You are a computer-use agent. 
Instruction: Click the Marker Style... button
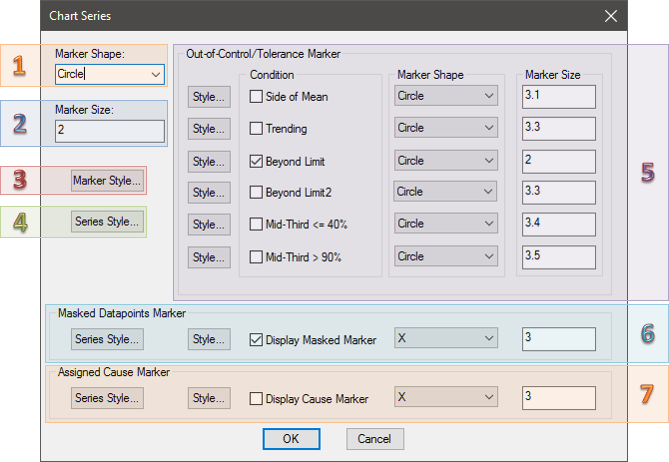tap(107, 181)
